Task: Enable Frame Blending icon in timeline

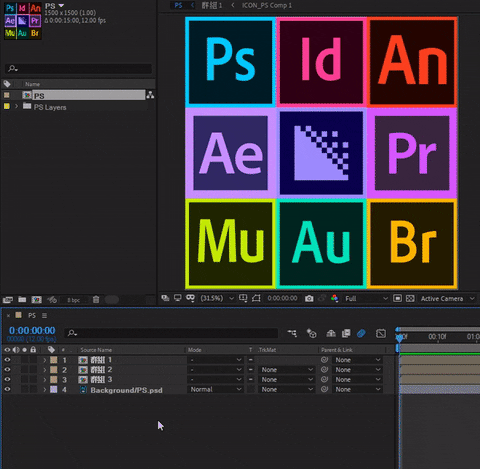Action: click(346, 333)
